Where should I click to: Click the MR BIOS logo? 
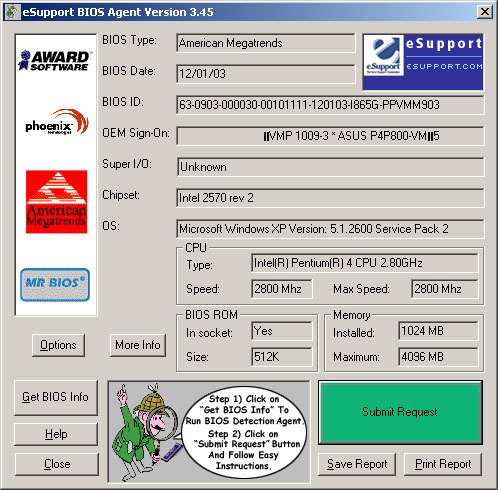55,285
